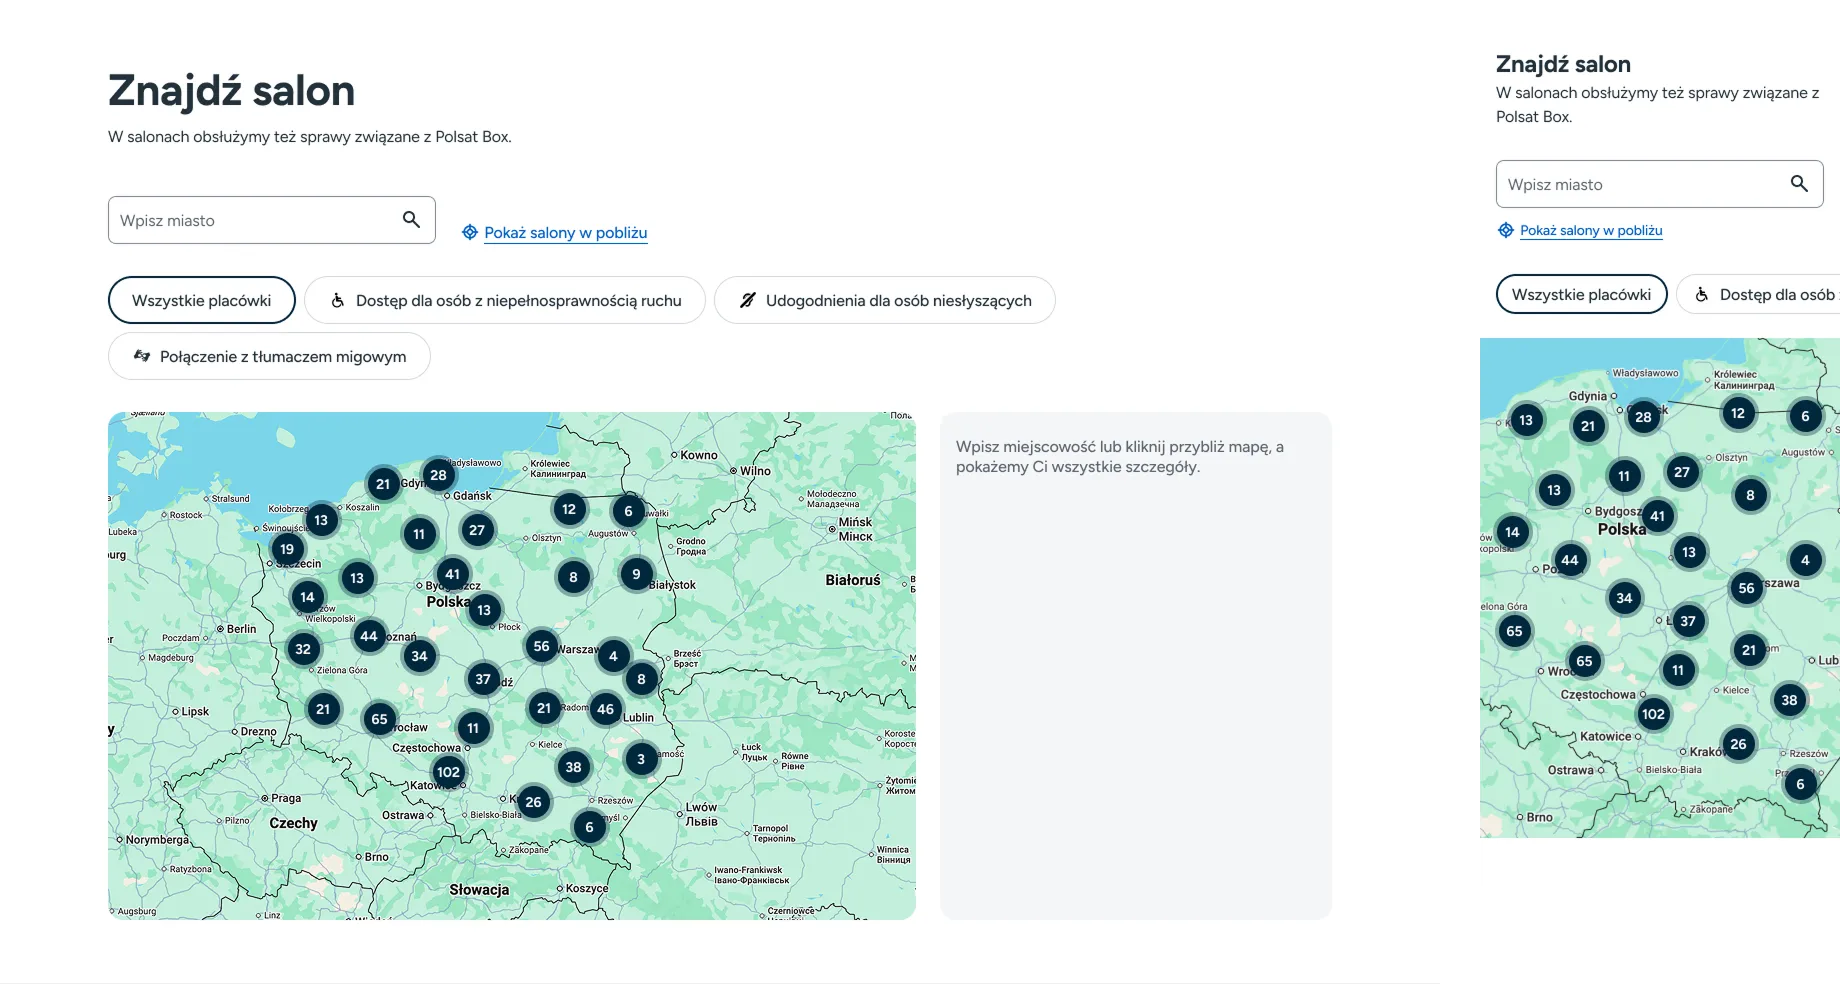Click the search magnifier icon in the city field

pos(410,219)
